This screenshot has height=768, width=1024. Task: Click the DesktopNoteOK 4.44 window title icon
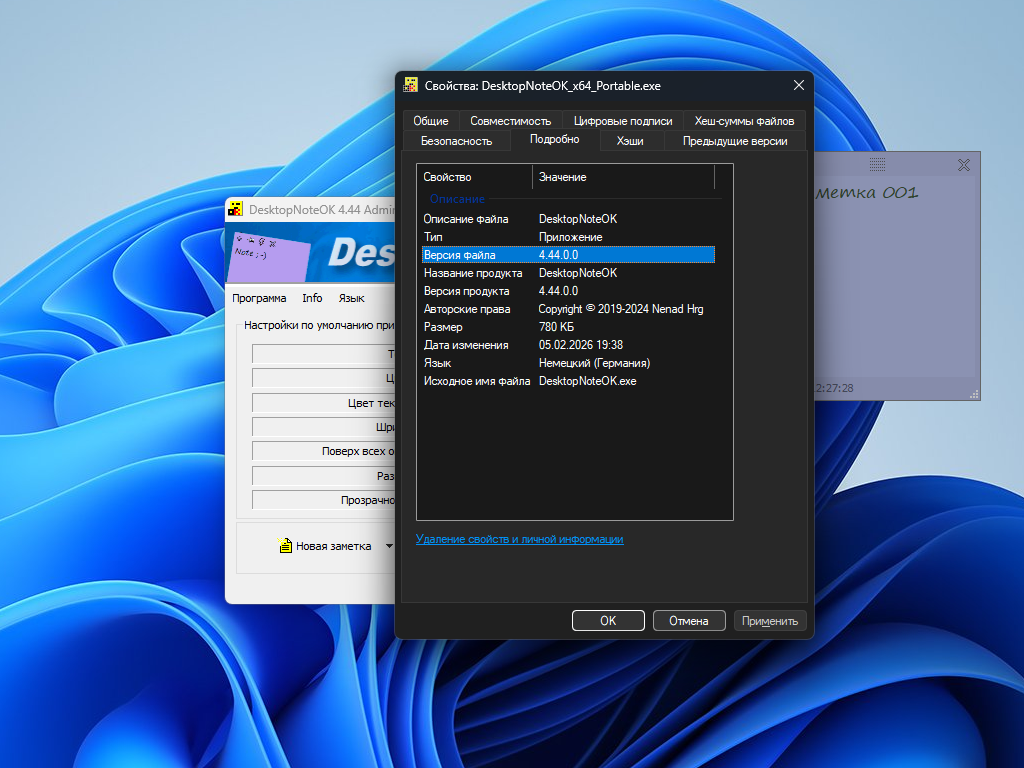click(x=235, y=210)
